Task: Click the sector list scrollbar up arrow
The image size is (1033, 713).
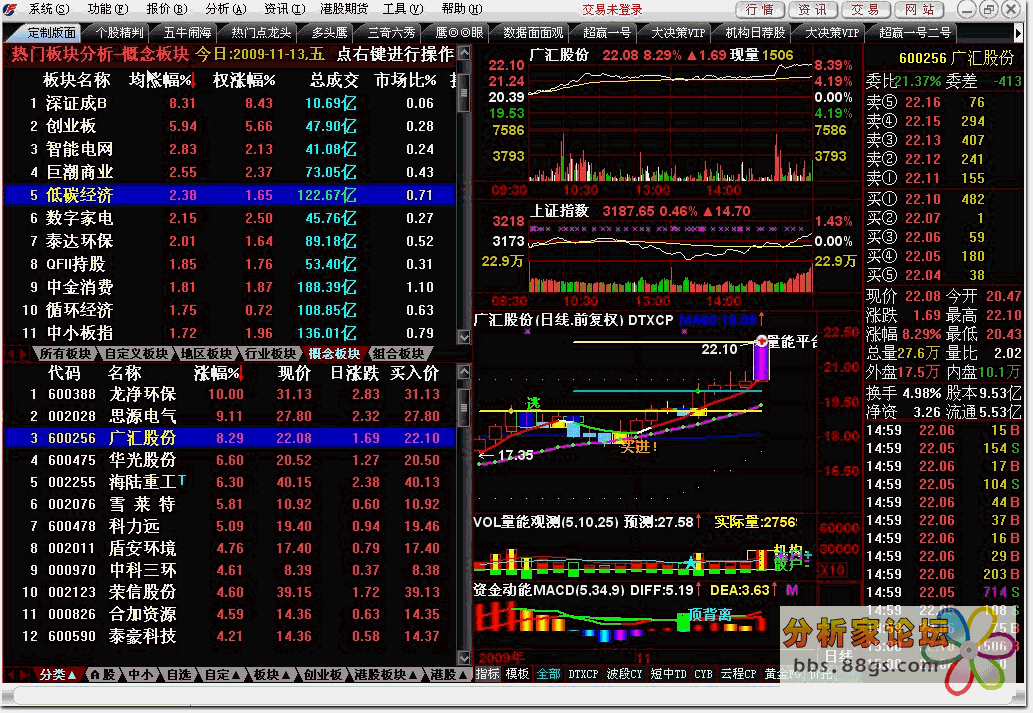Action: 464,53
